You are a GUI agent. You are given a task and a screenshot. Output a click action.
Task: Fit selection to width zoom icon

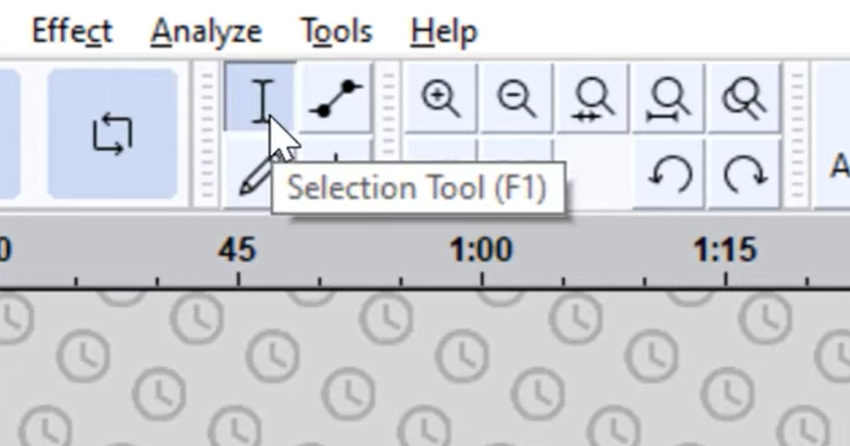tap(593, 98)
